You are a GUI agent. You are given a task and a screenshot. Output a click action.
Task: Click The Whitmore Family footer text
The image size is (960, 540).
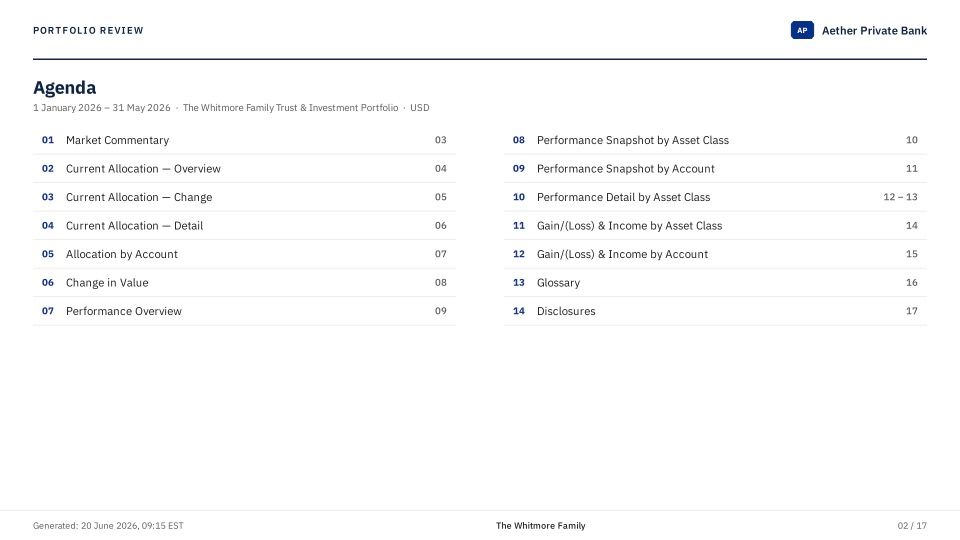coord(541,525)
